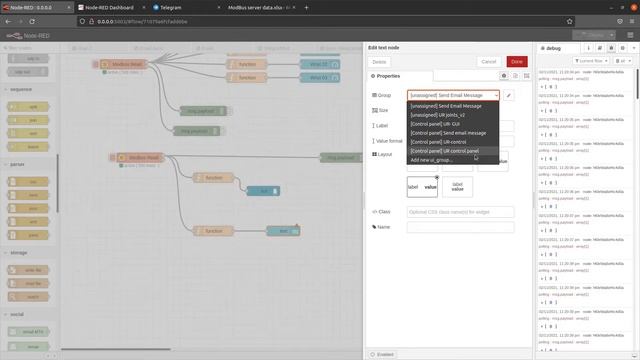Screen dimensions: 640x360
Task: Open the info sidebar tab icon
Action: click(588, 48)
